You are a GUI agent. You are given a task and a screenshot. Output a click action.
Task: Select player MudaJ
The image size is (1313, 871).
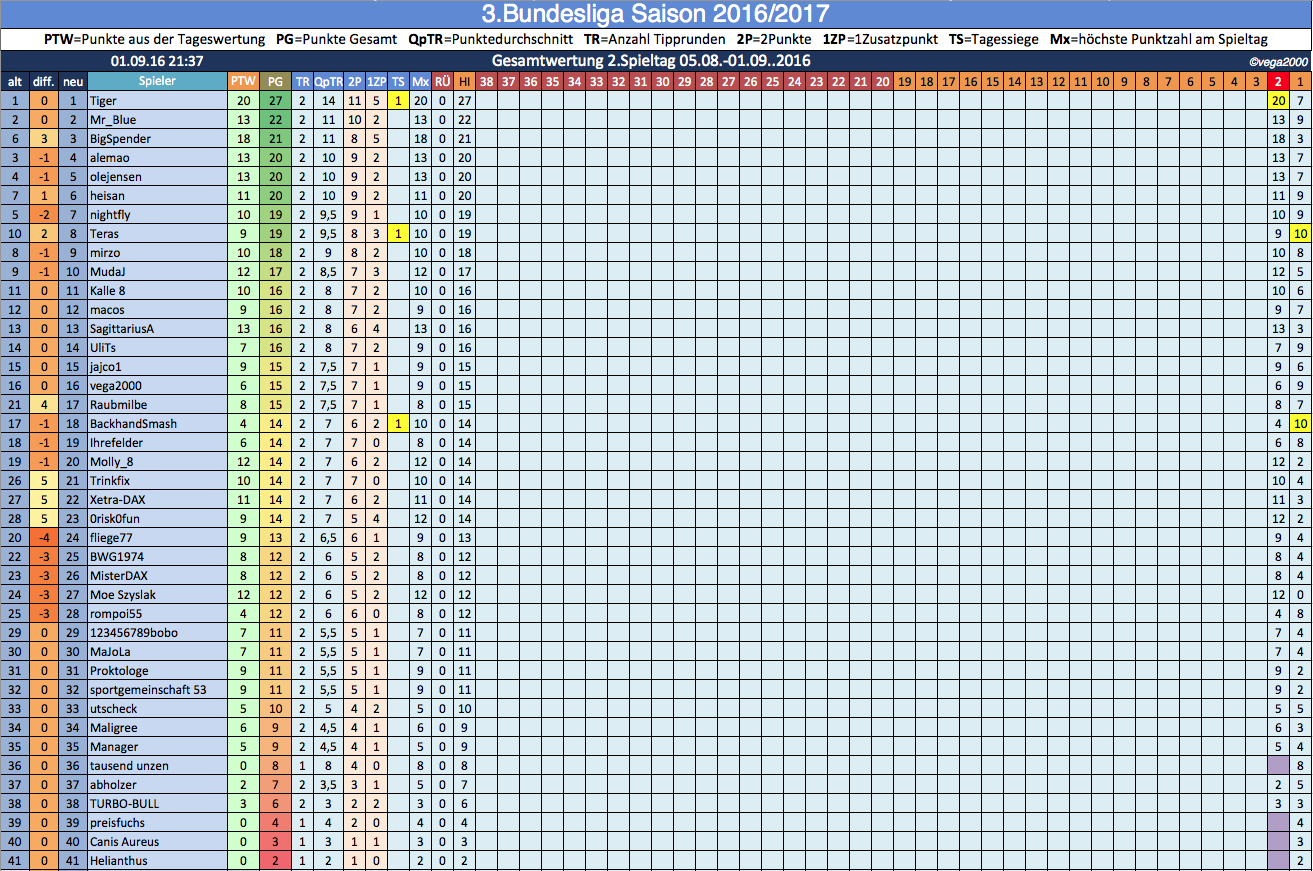pos(107,272)
